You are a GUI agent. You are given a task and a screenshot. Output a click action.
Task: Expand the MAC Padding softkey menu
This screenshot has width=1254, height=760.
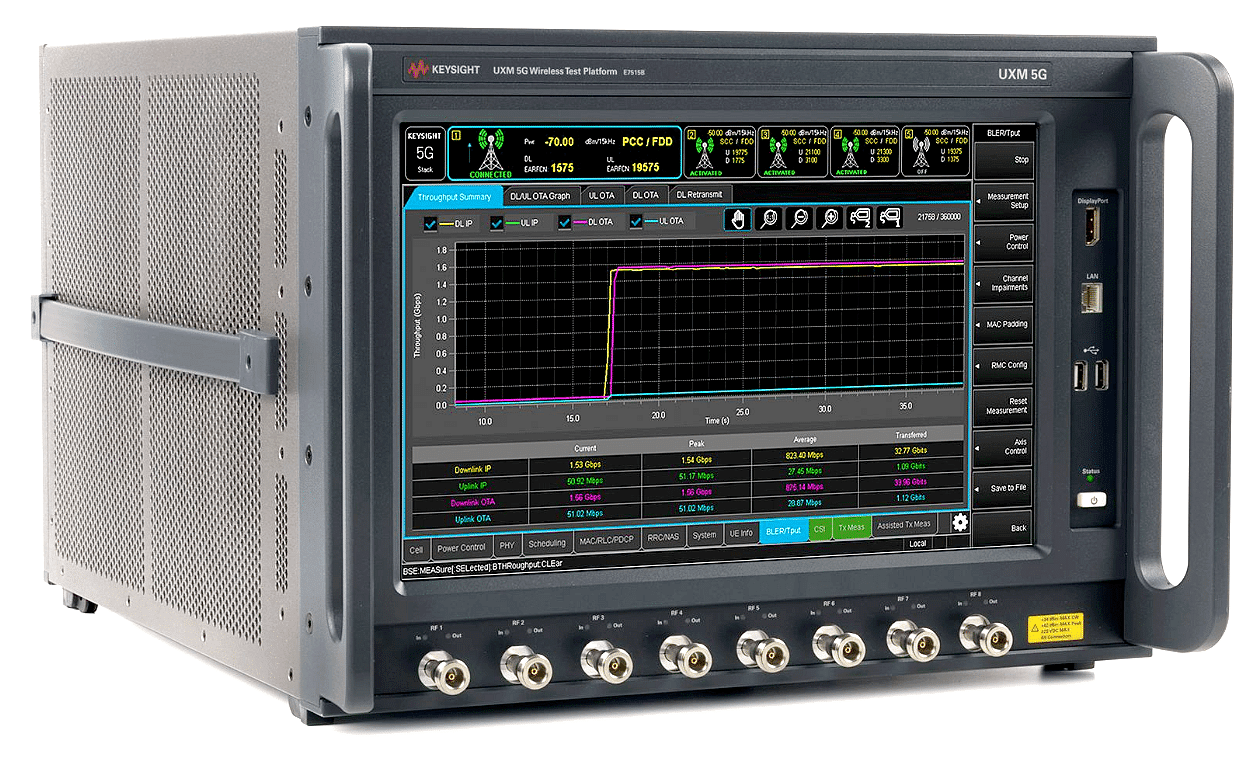point(1002,324)
